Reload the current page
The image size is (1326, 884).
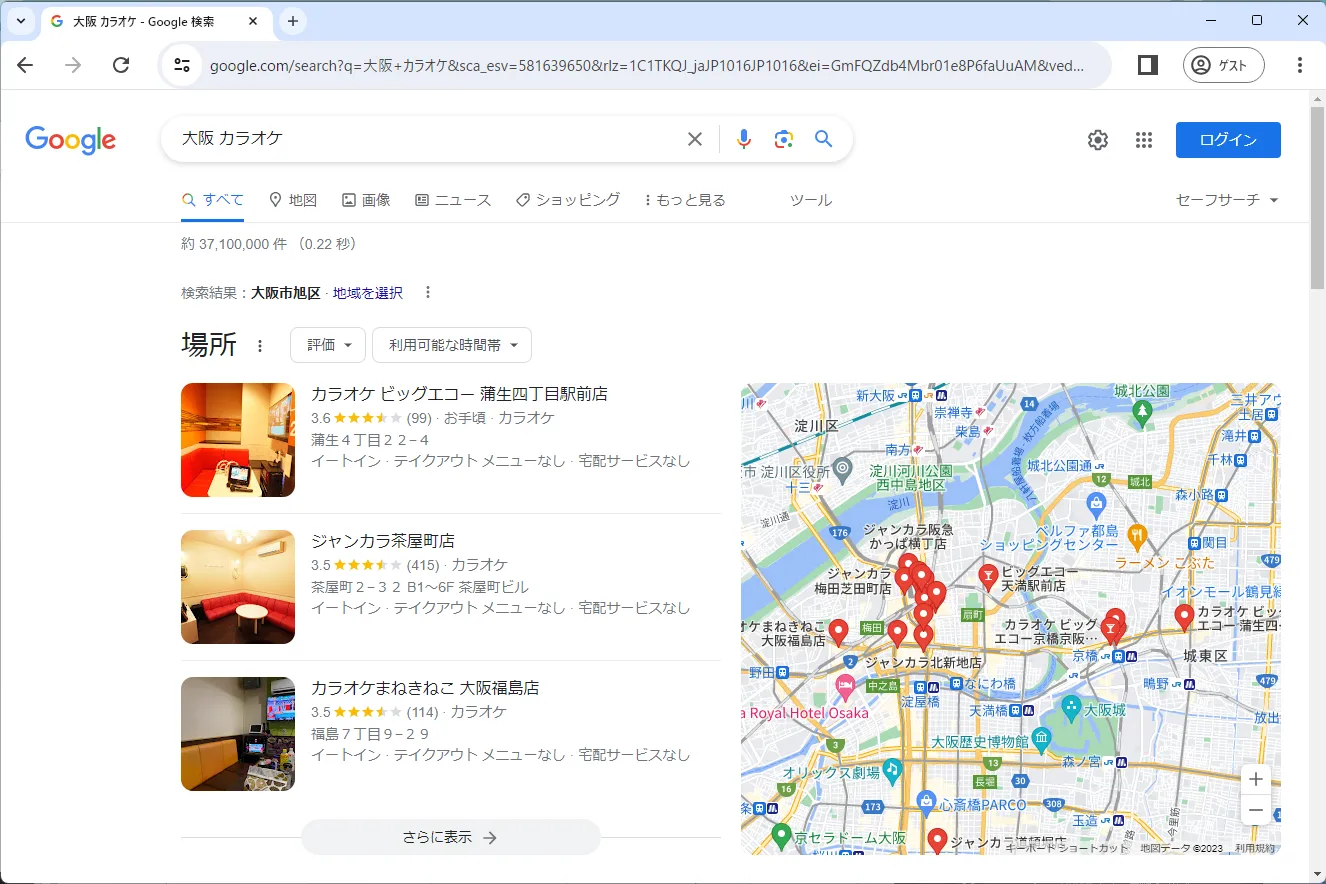pos(121,65)
